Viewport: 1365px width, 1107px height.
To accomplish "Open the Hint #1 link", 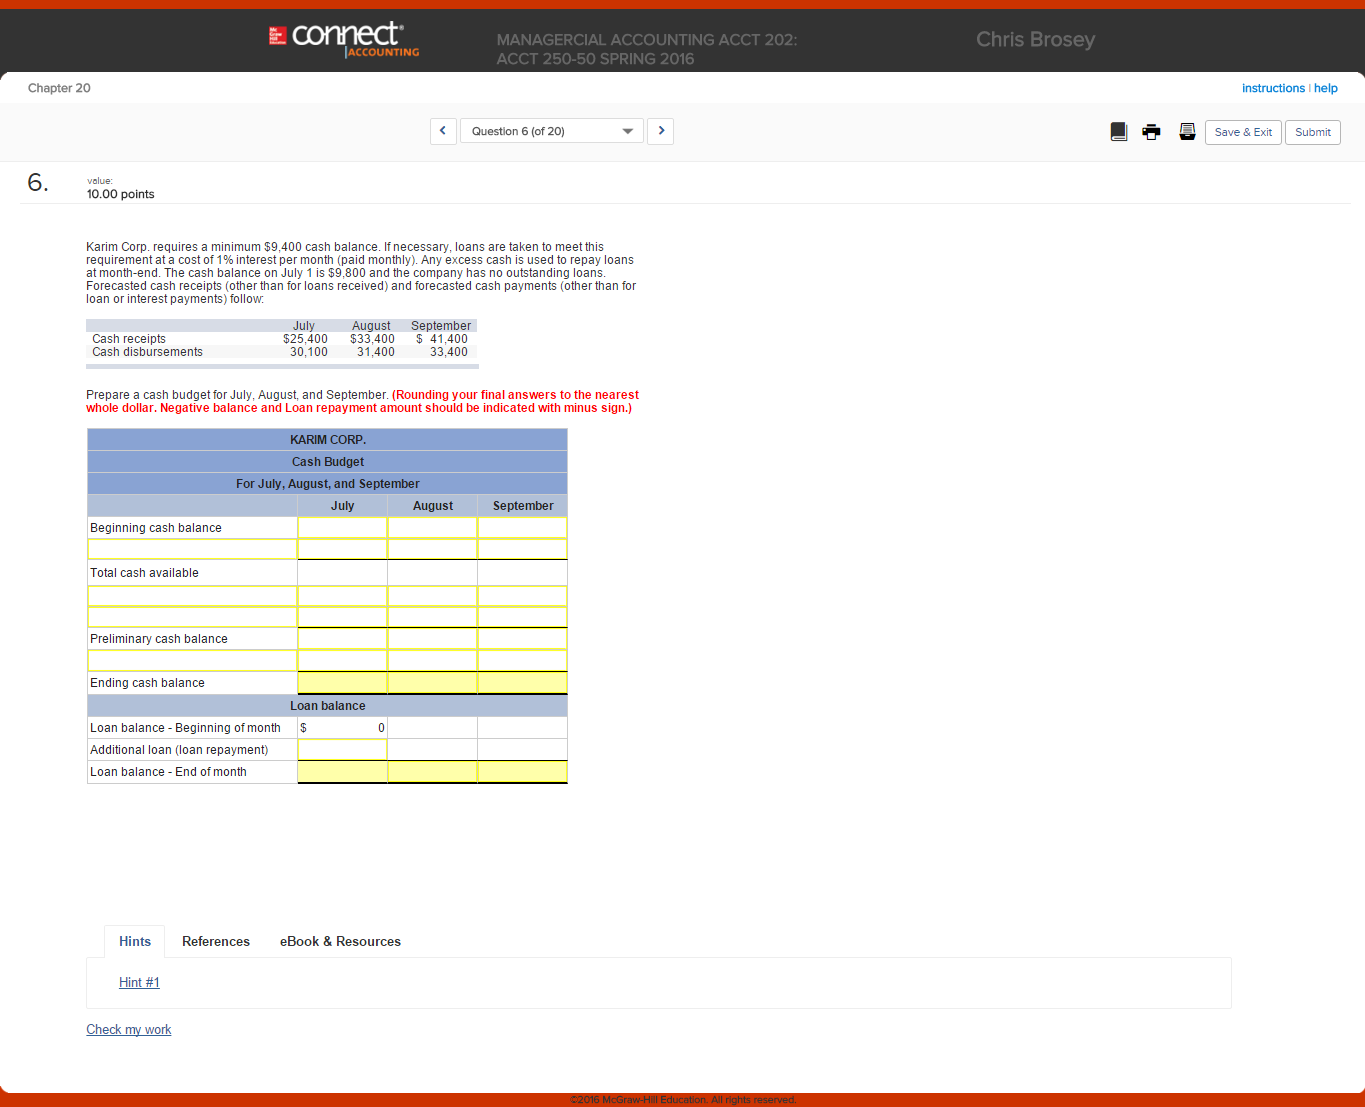I will 139,982.
